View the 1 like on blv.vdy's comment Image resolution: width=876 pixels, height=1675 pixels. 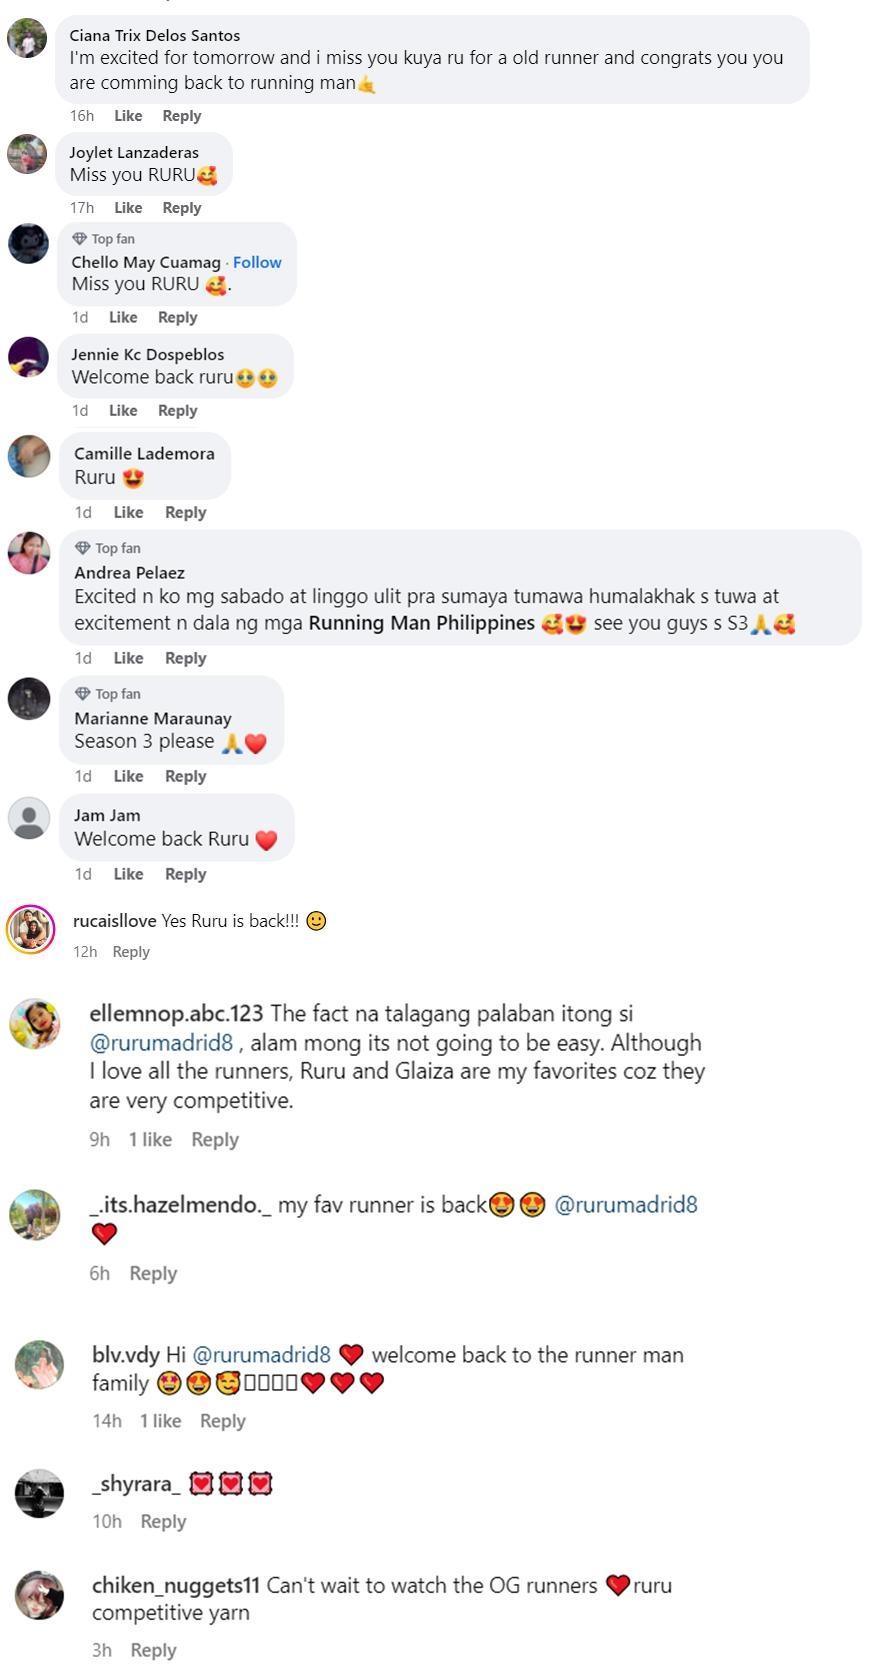(160, 1421)
